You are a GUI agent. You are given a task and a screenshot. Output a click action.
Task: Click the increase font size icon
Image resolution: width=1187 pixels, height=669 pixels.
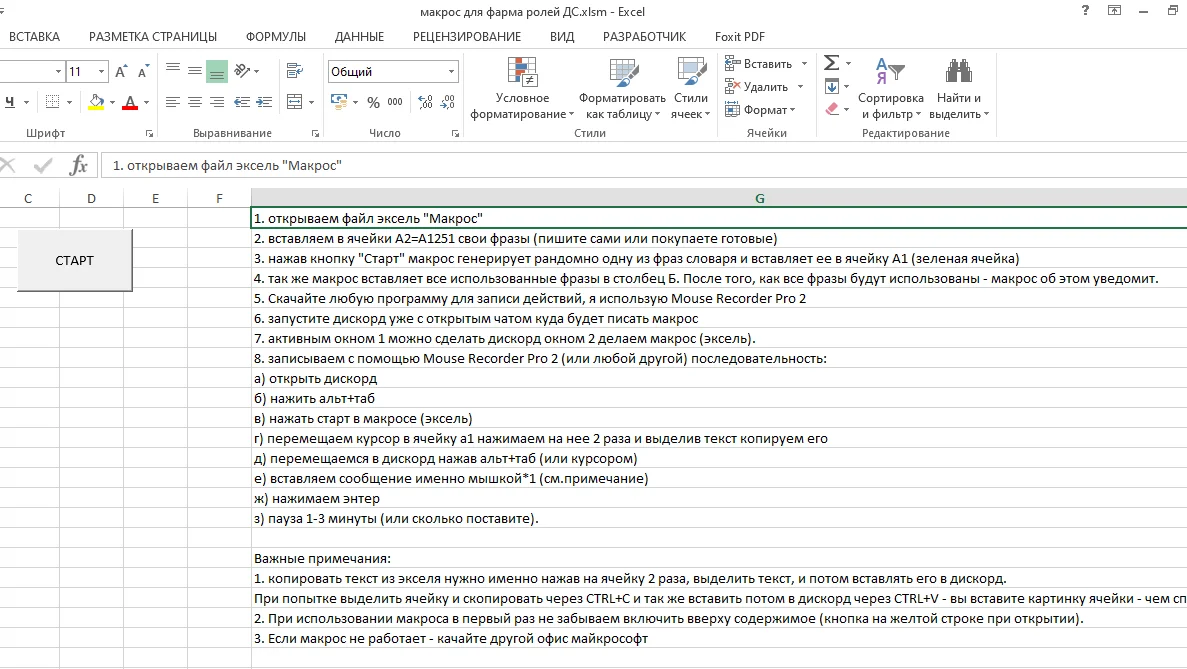121,72
